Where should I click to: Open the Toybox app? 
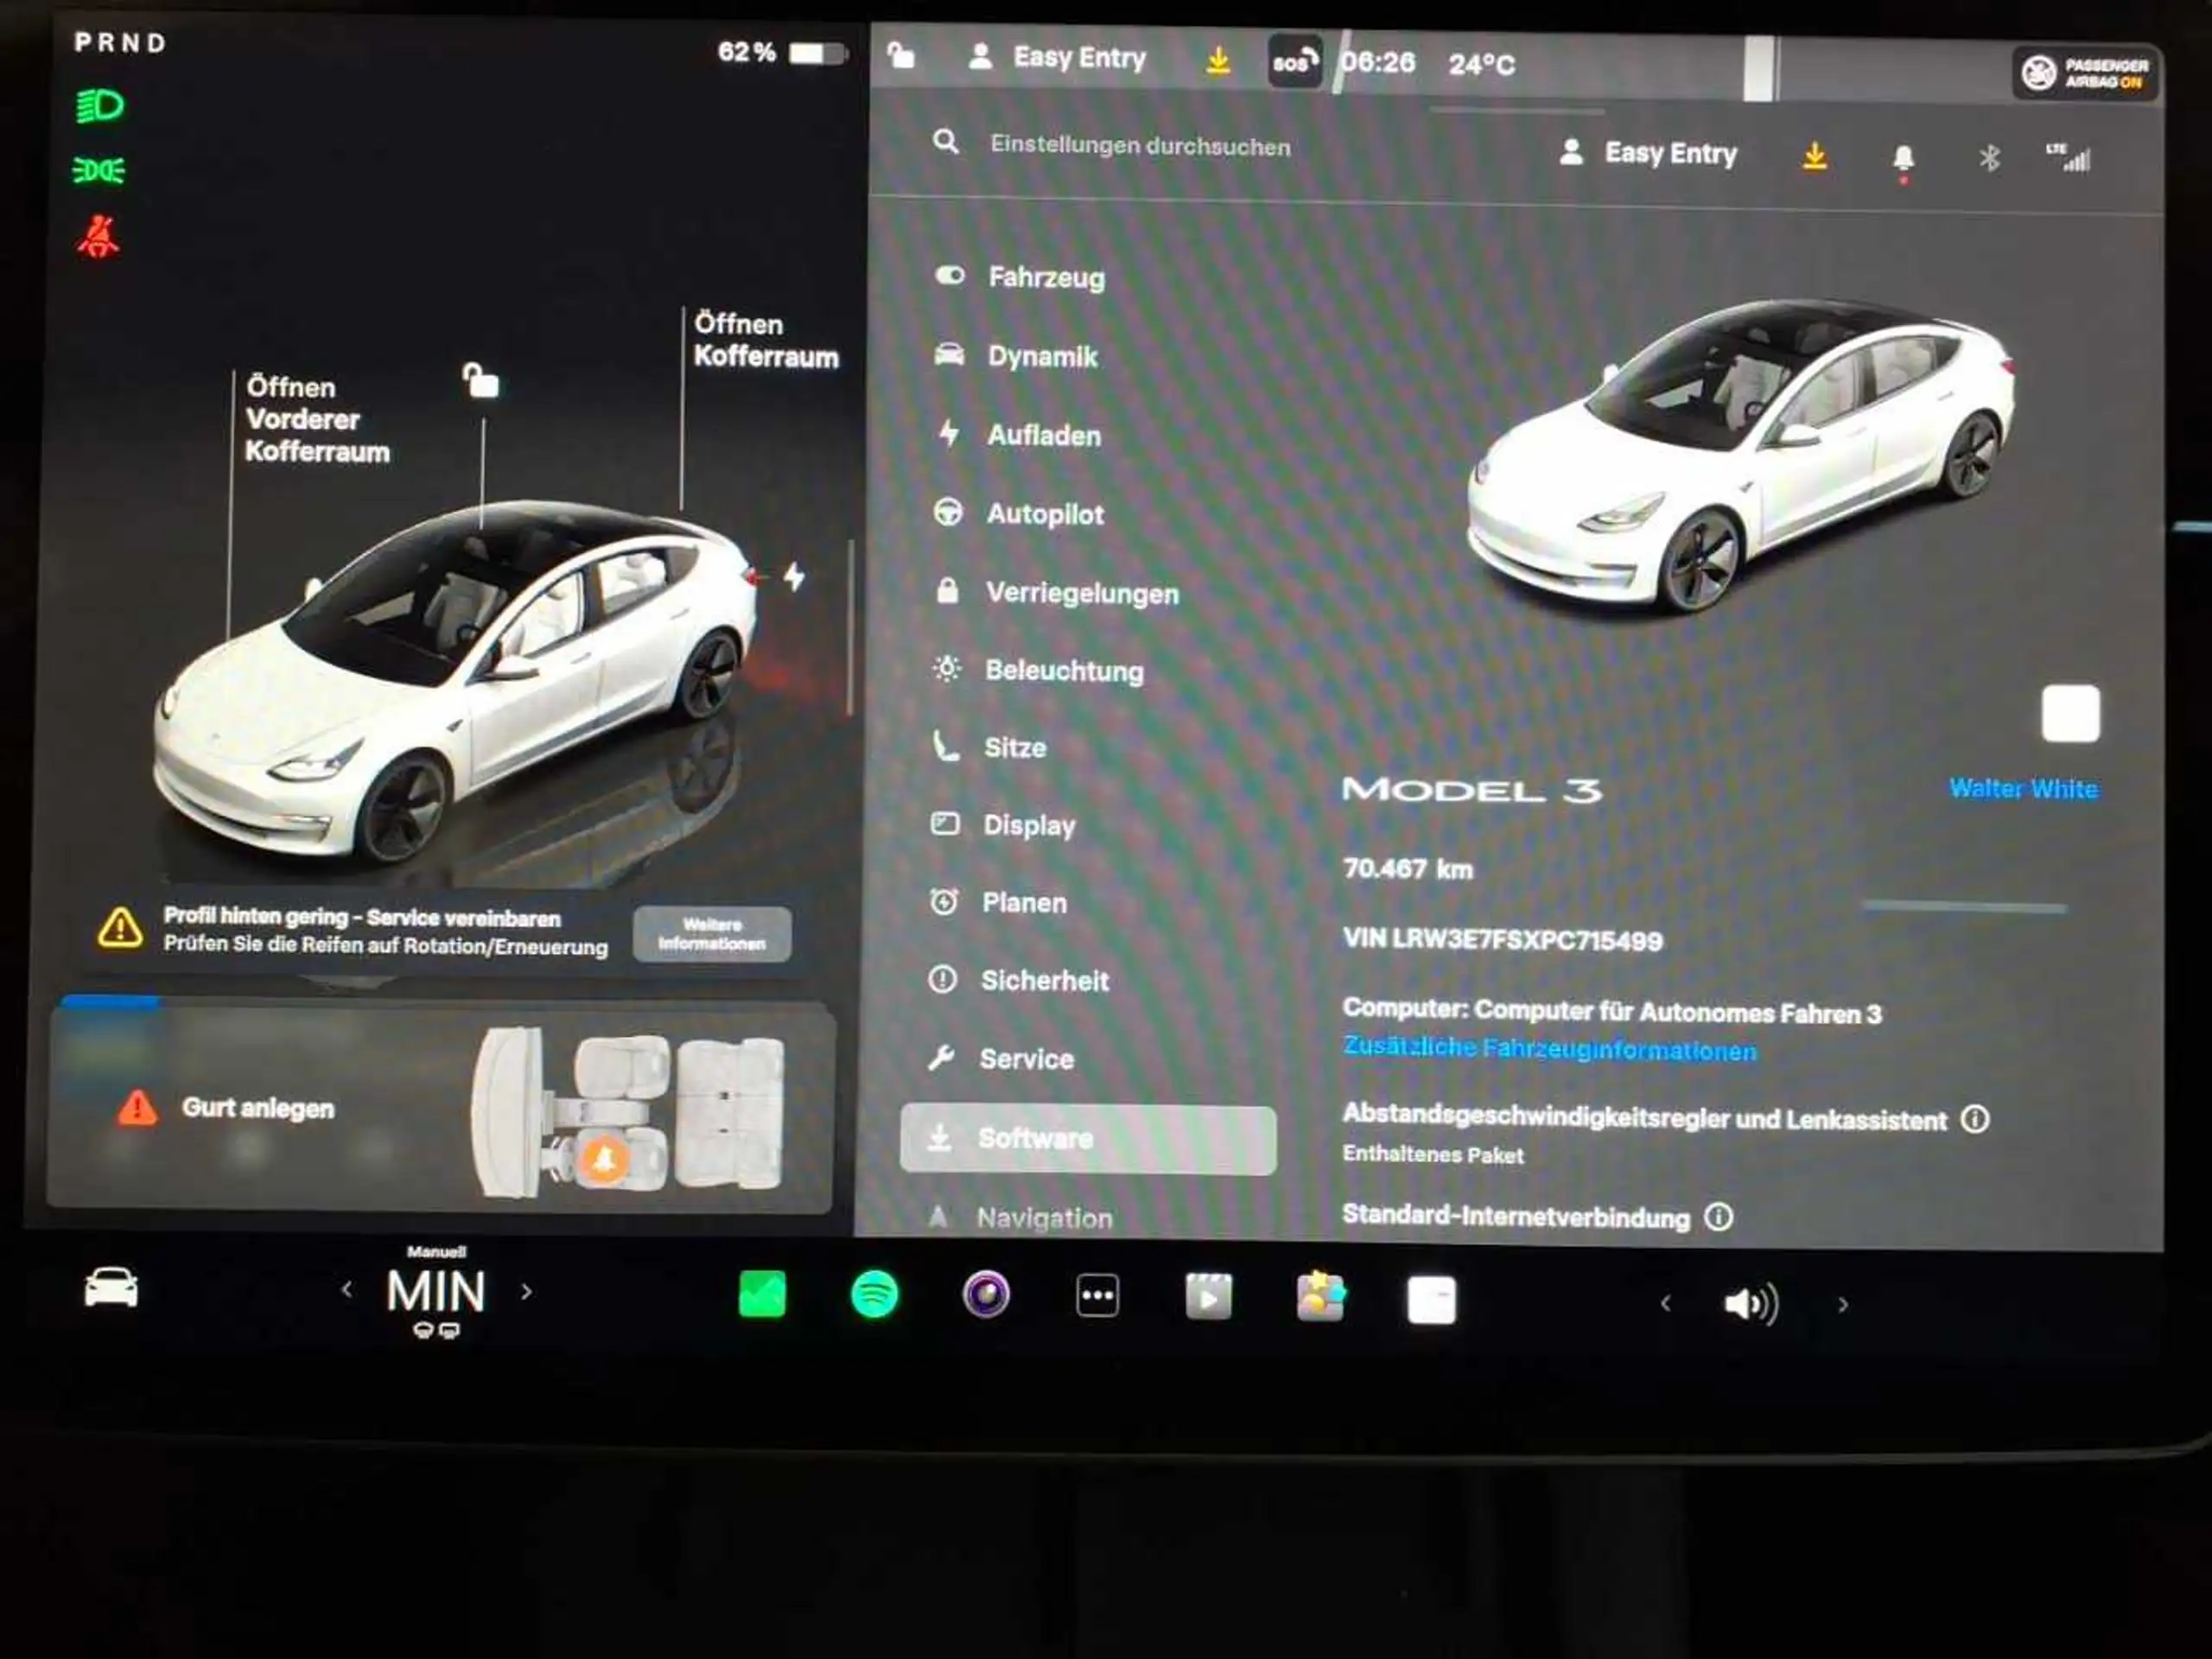(x=1320, y=1297)
